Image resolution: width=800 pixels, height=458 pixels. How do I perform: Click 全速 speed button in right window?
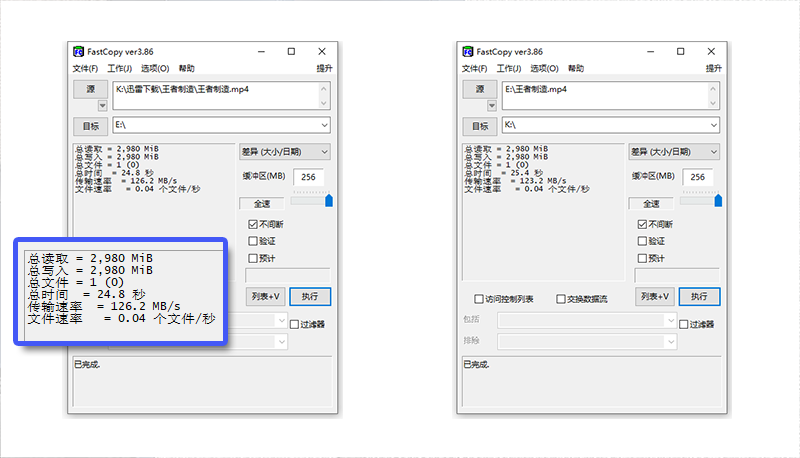pos(652,204)
